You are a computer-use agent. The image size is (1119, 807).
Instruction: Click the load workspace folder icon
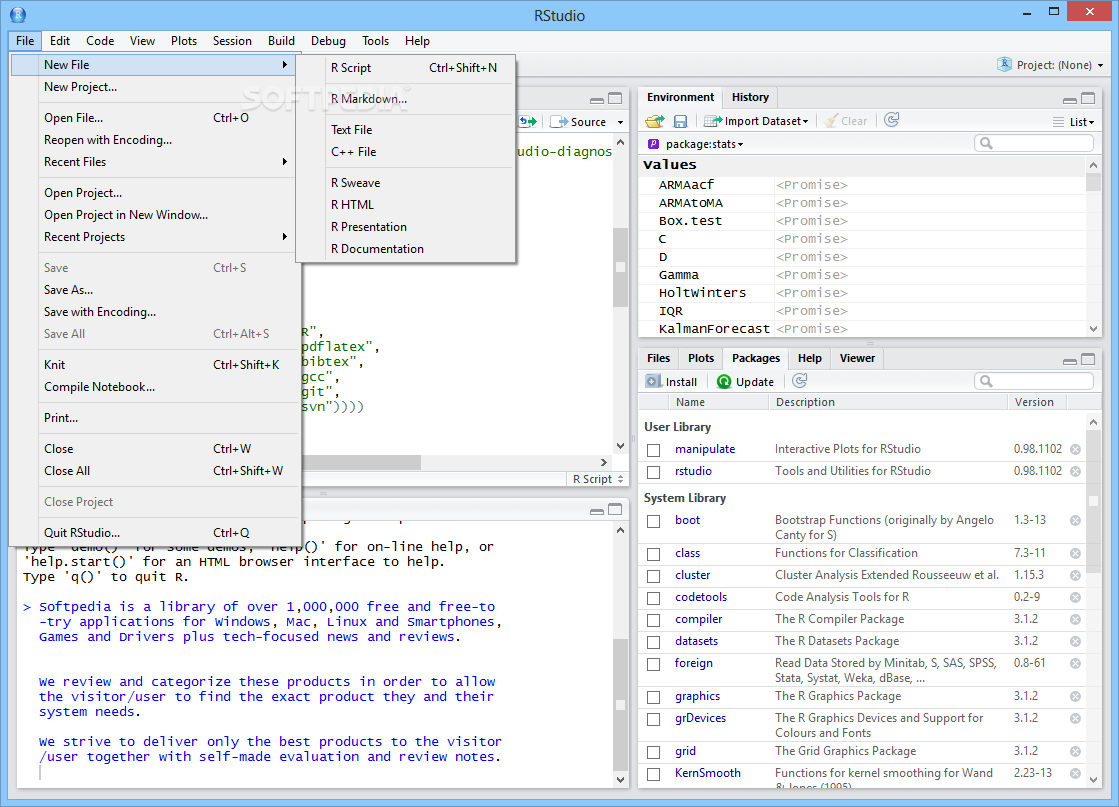click(x=654, y=121)
